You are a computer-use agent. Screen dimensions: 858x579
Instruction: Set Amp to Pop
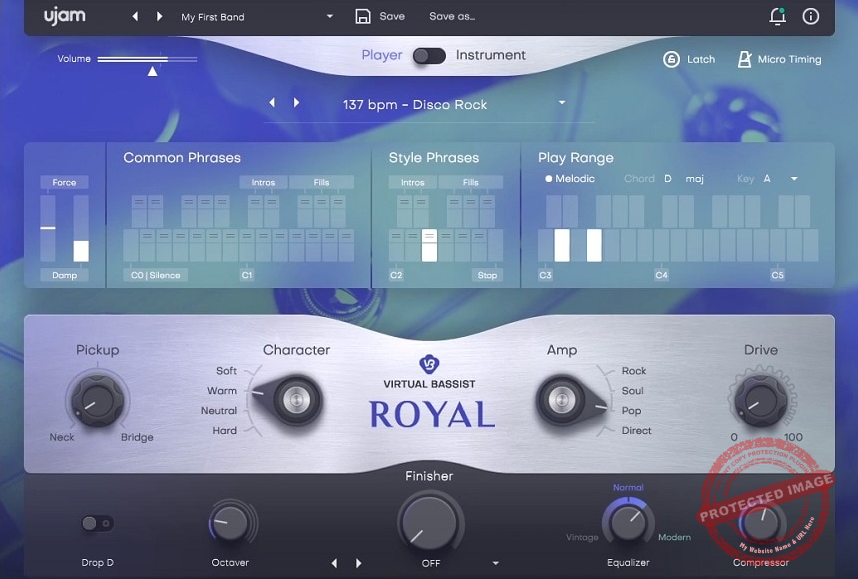tap(631, 410)
